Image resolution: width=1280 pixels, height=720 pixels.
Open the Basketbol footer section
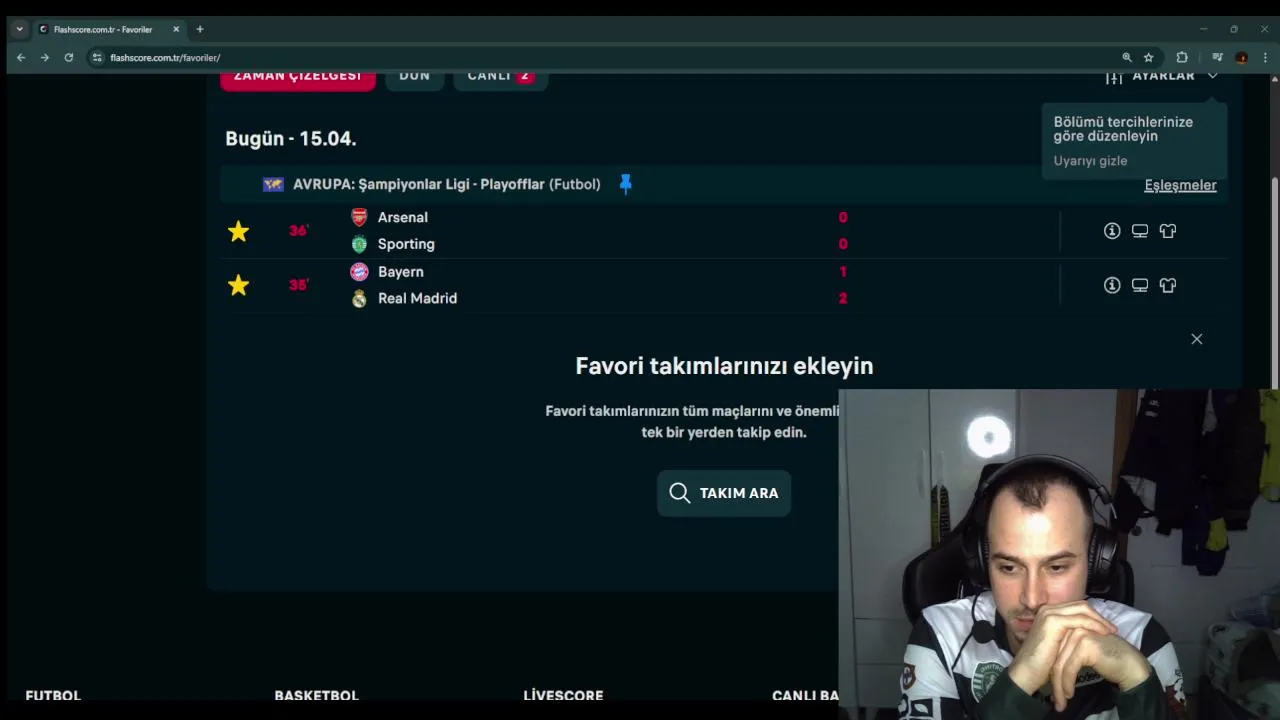(x=316, y=695)
